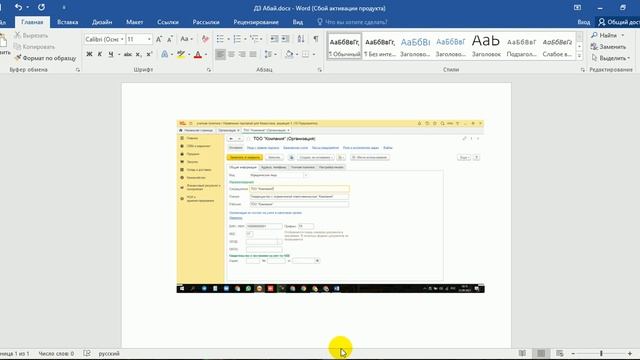Open ribbon display options in the title bar
640x360 pixels.
click(577, 8)
